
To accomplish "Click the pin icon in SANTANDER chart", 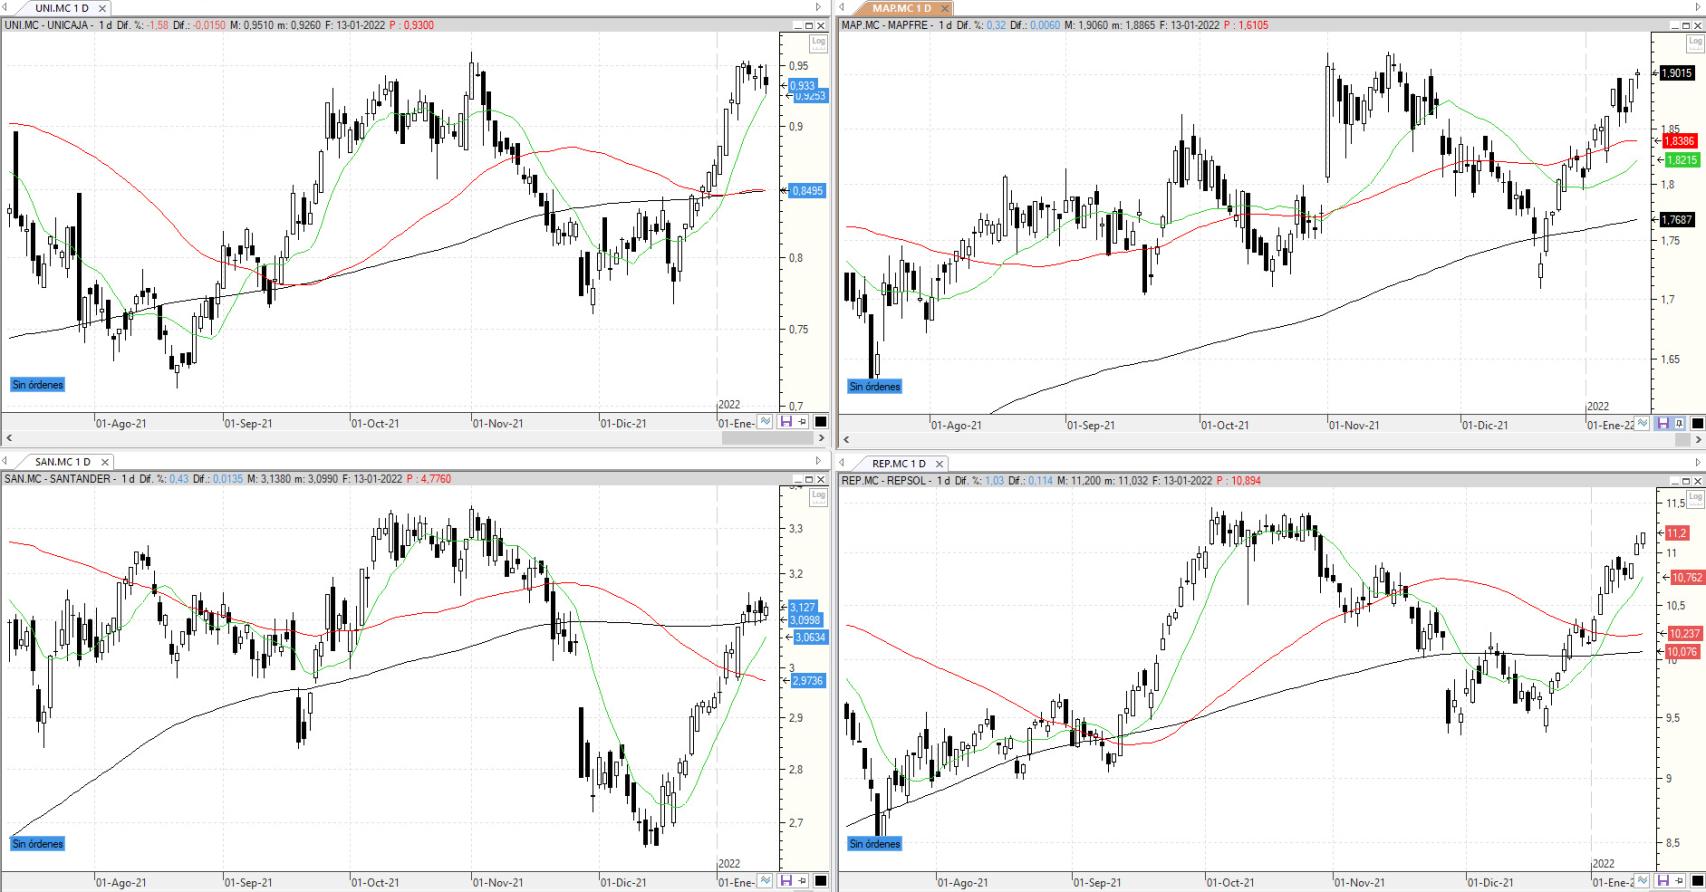I will (x=802, y=881).
